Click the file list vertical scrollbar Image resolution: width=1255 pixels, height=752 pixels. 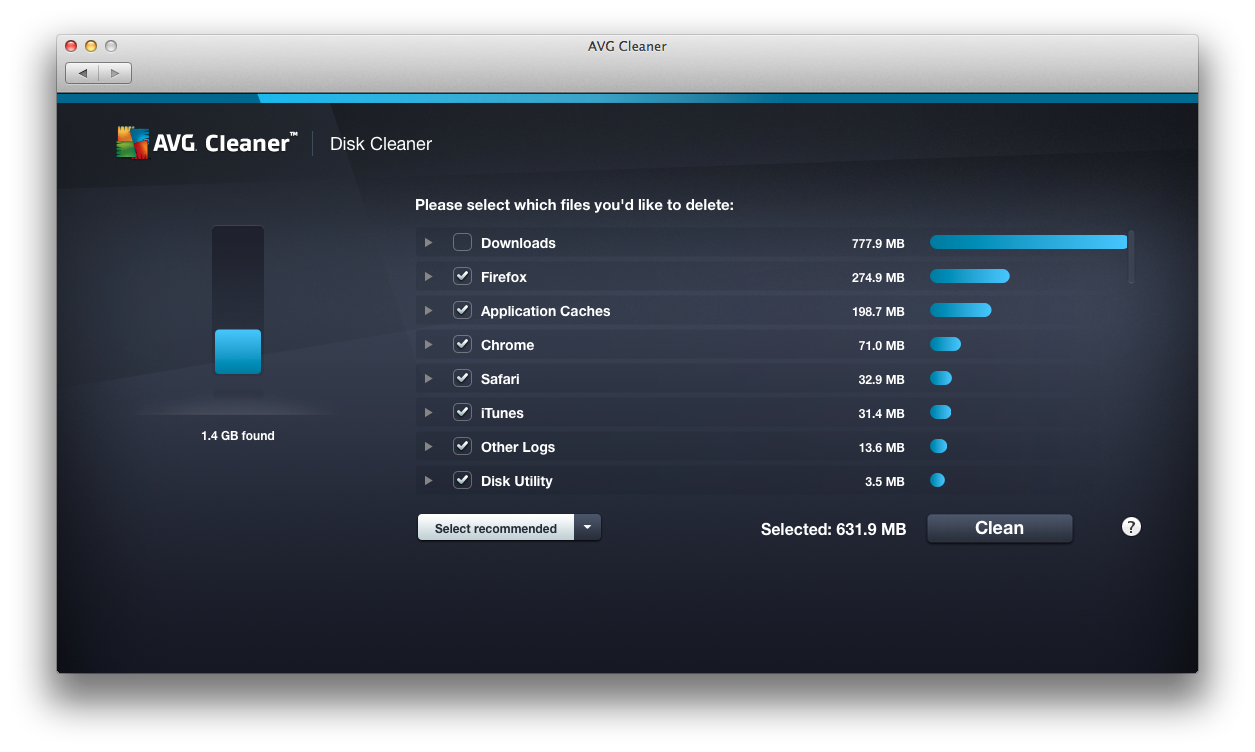click(1131, 257)
